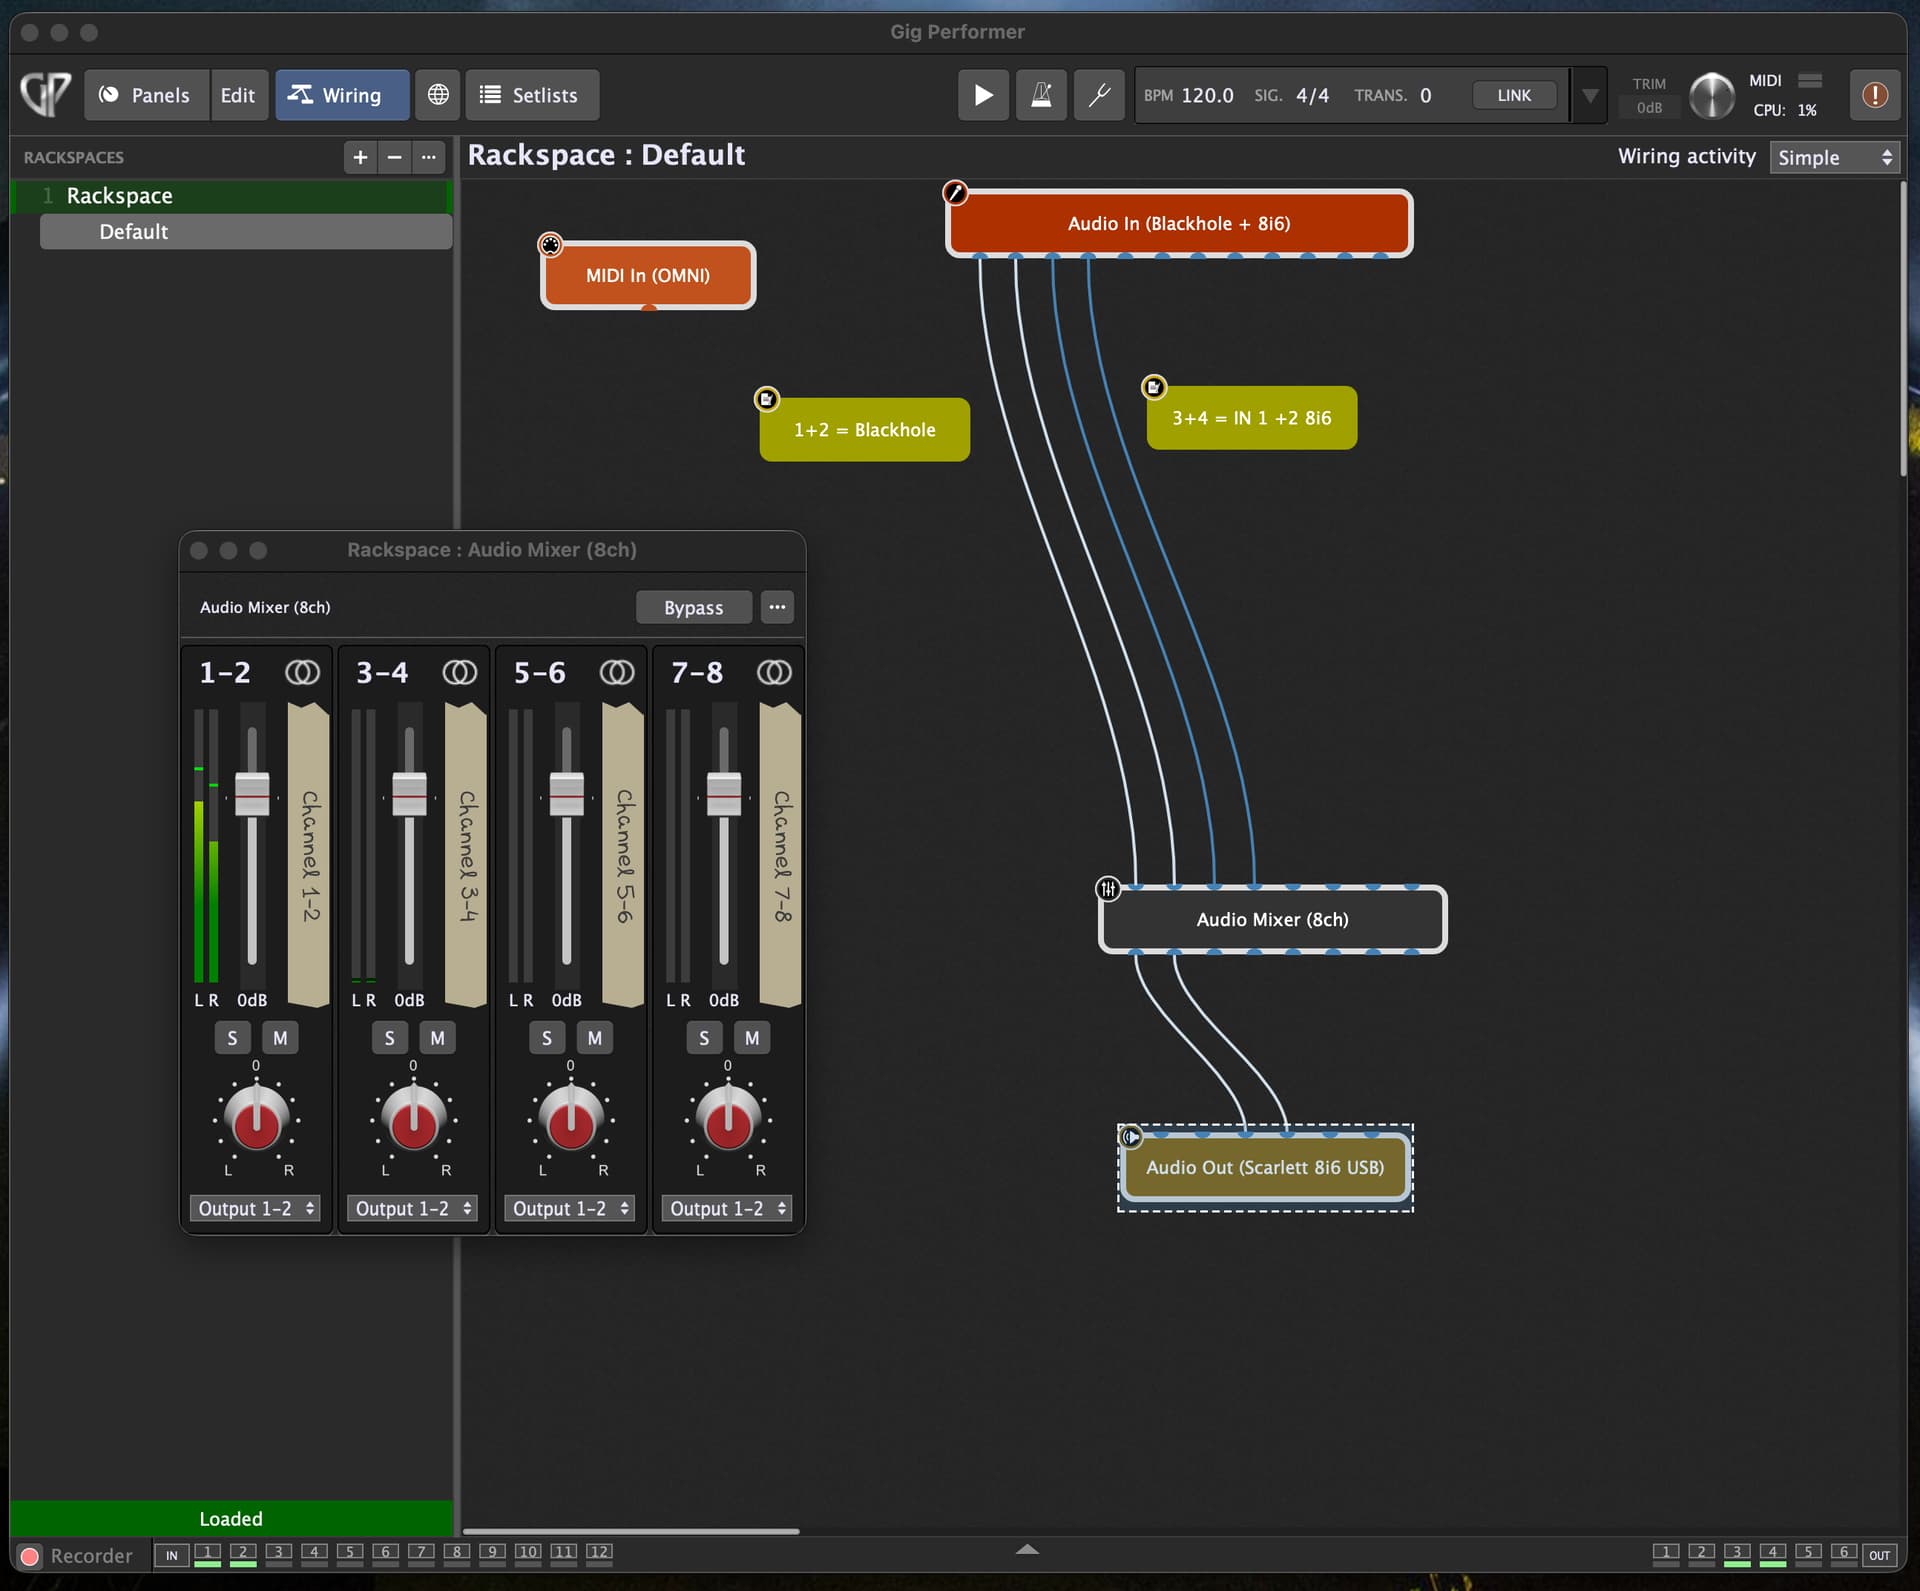Click the globe icon next to Wiring

click(x=438, y=95)
